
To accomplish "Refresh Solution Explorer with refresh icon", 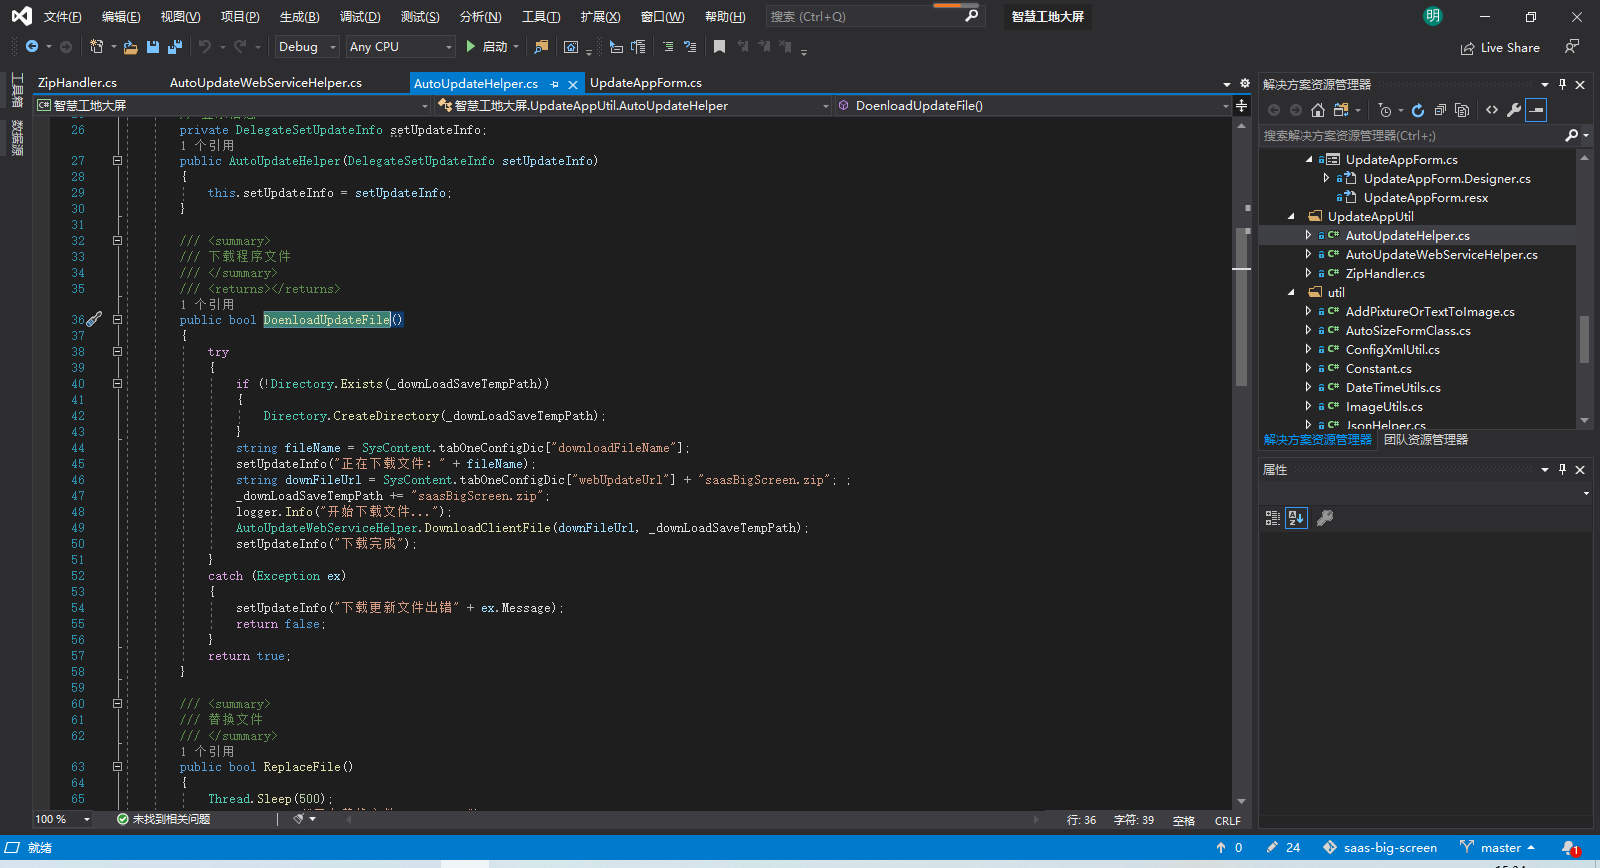I will click(x=1418, y=110).
